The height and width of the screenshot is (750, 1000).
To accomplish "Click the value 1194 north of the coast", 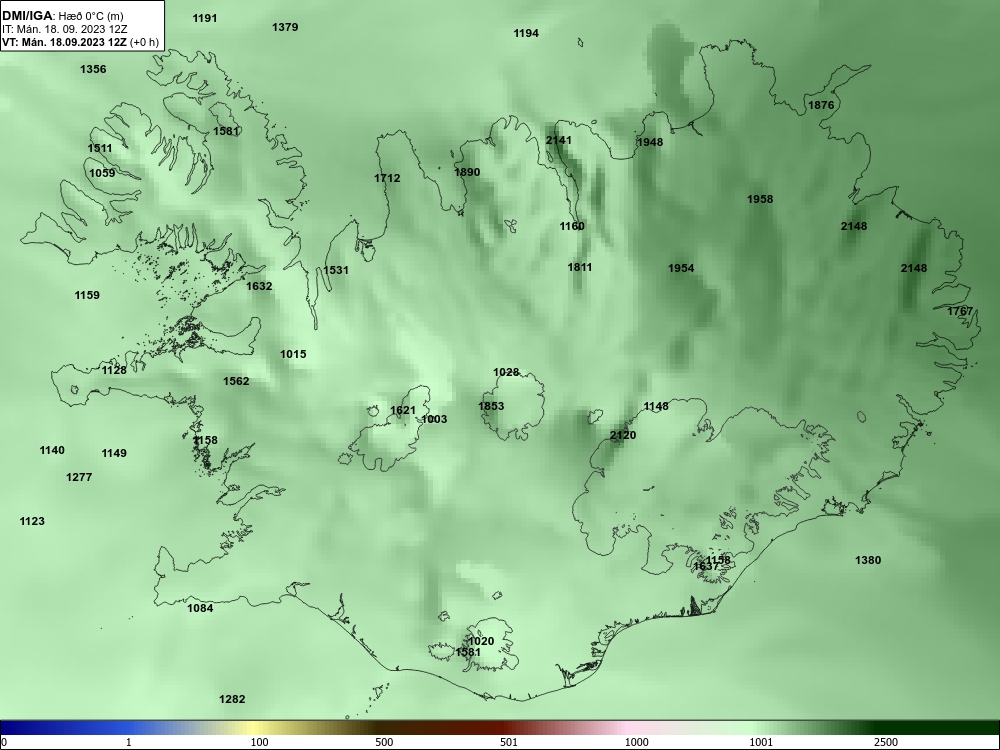I will [x=526, y=33].
